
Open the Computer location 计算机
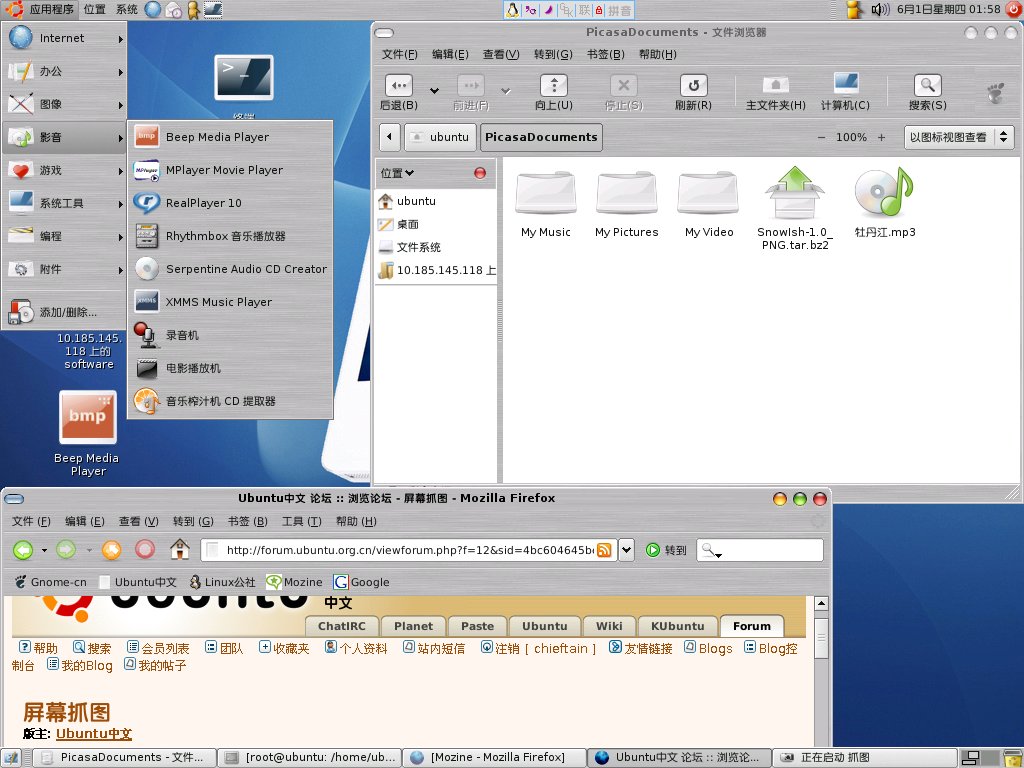point(846,92)
